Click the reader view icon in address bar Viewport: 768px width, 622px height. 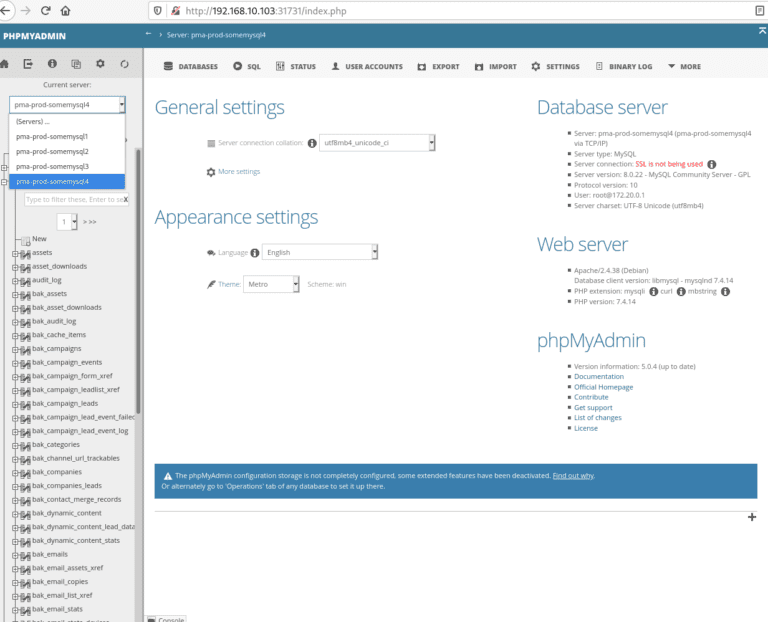tap(760, 10)
